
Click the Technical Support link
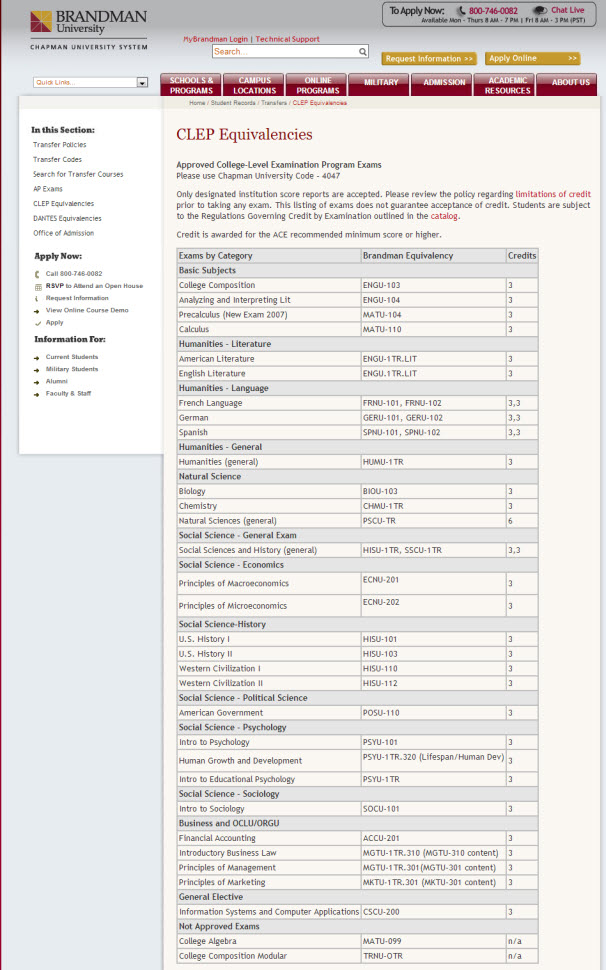click(x=288, y=39)
